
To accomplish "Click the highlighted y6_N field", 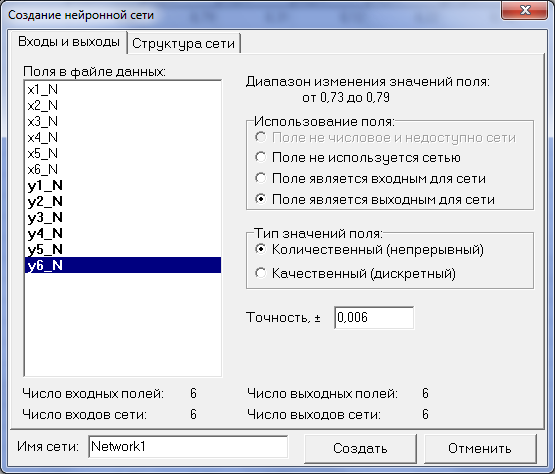I will (x=123, y=265).
